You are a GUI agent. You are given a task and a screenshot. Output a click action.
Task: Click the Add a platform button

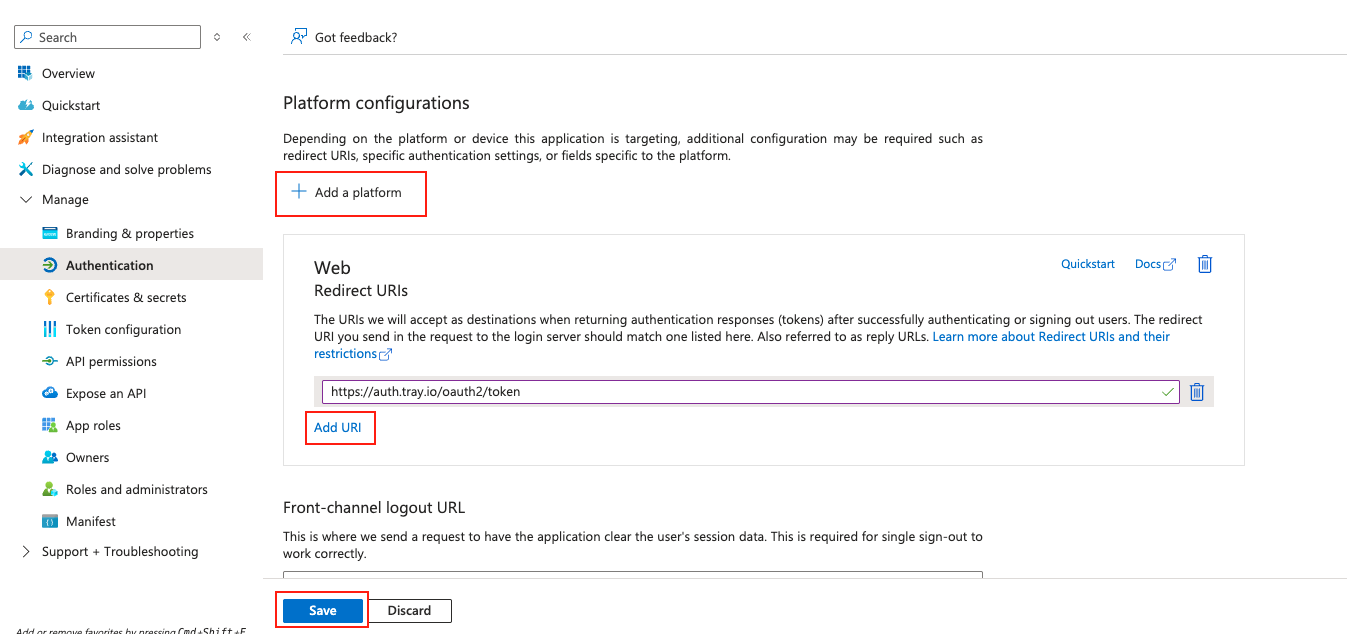coord(351,193)
